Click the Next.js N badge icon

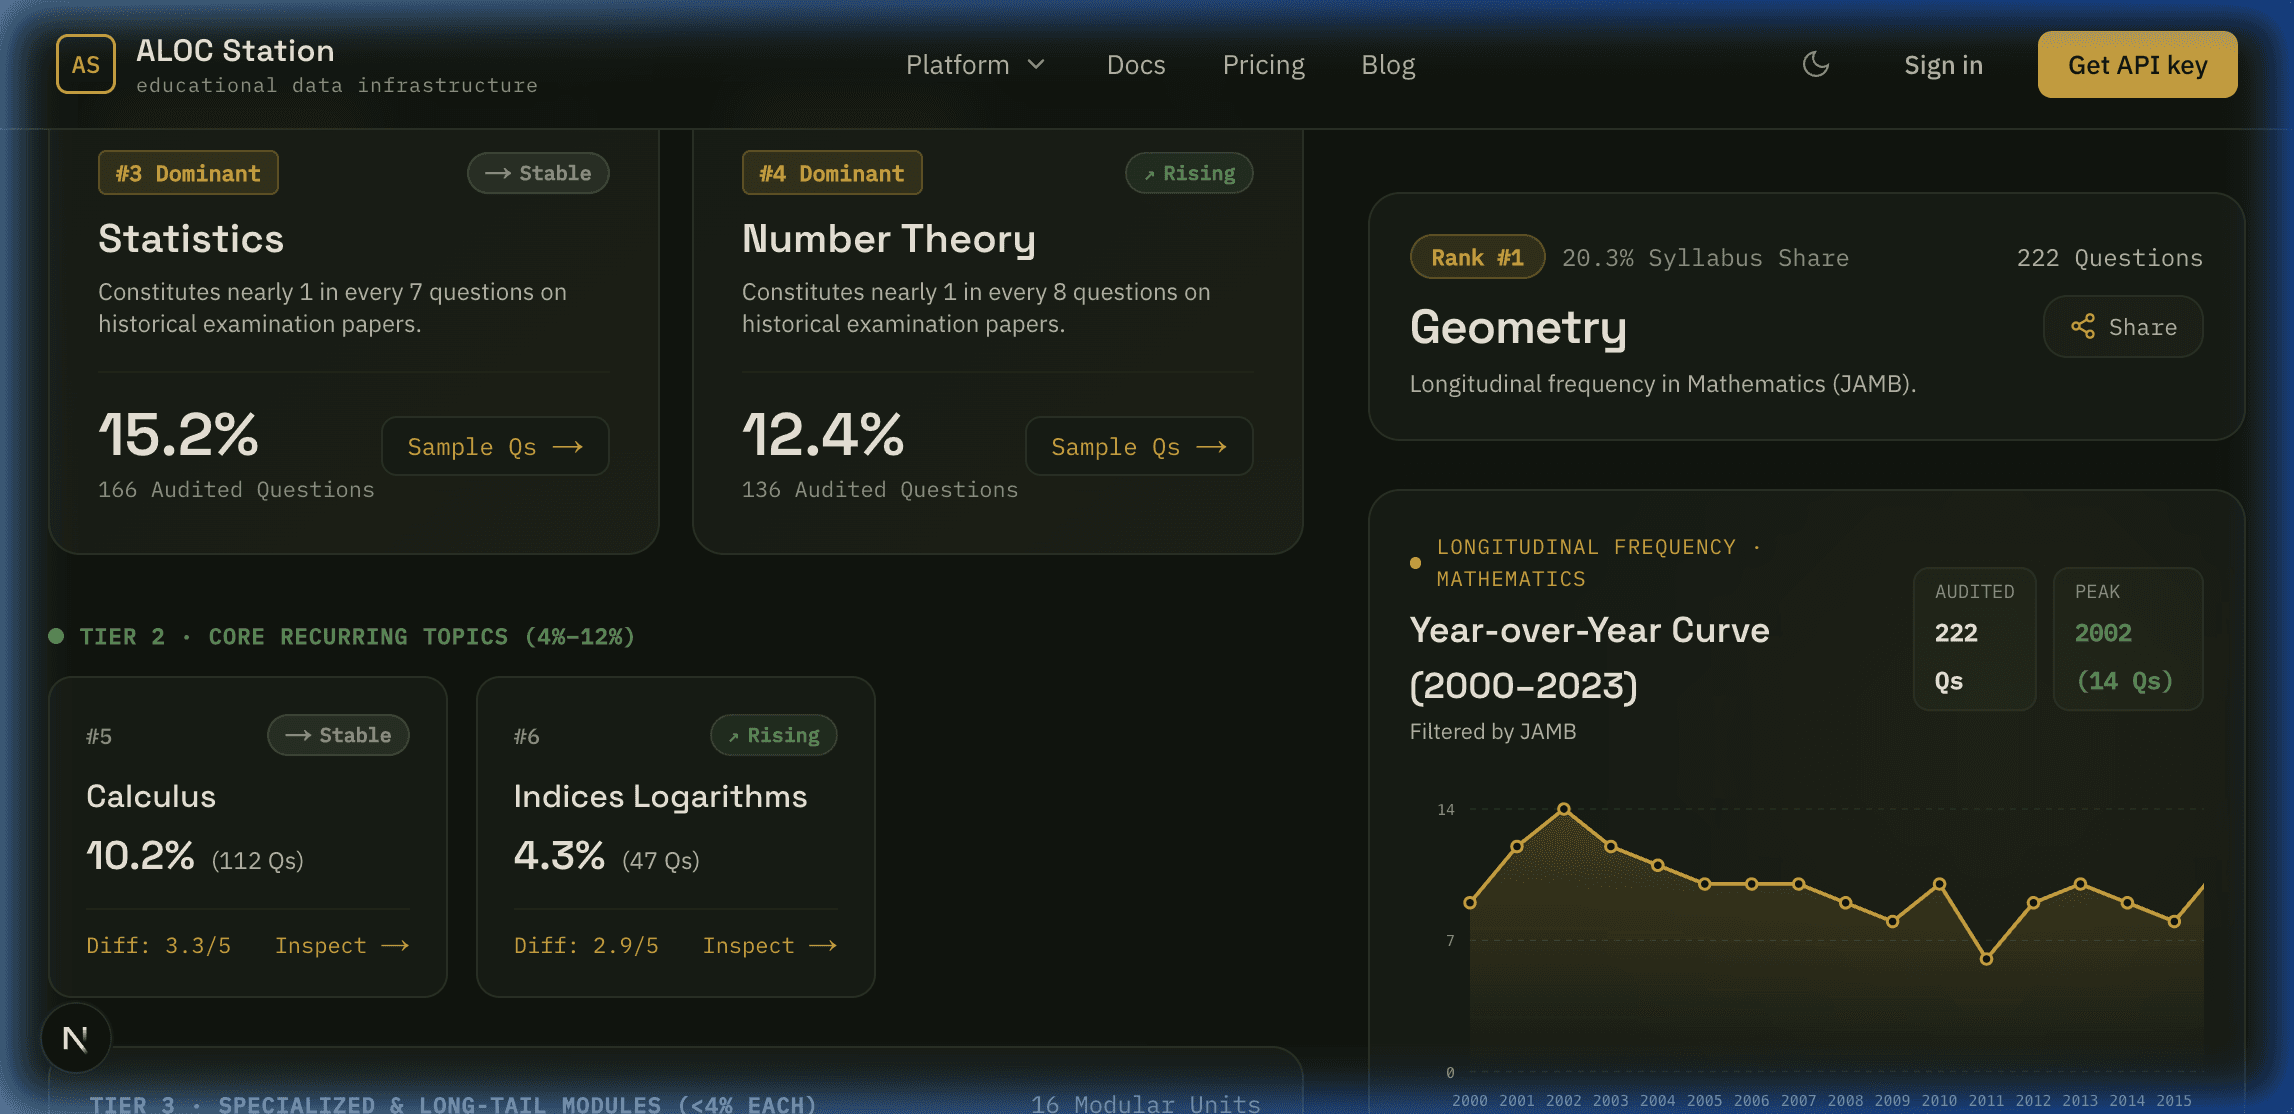pos(76,1038)
